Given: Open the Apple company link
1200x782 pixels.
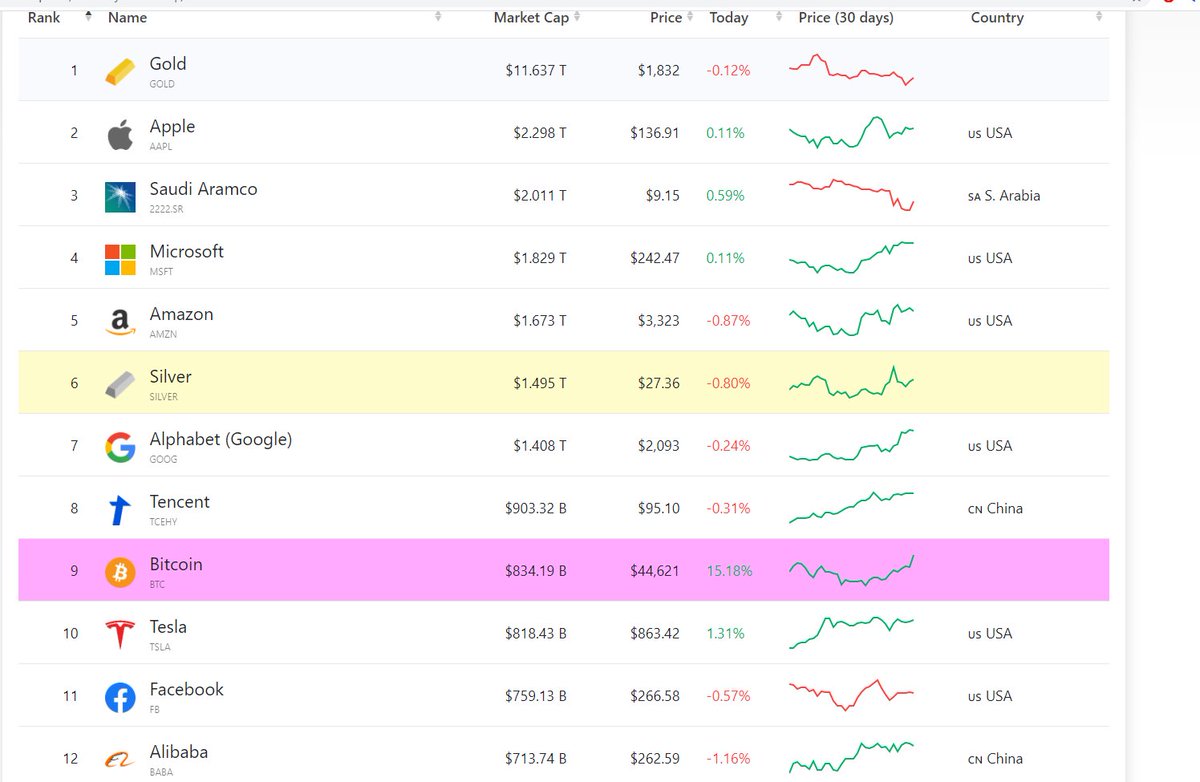Looking at the screenshot, I should coord(172,127).
